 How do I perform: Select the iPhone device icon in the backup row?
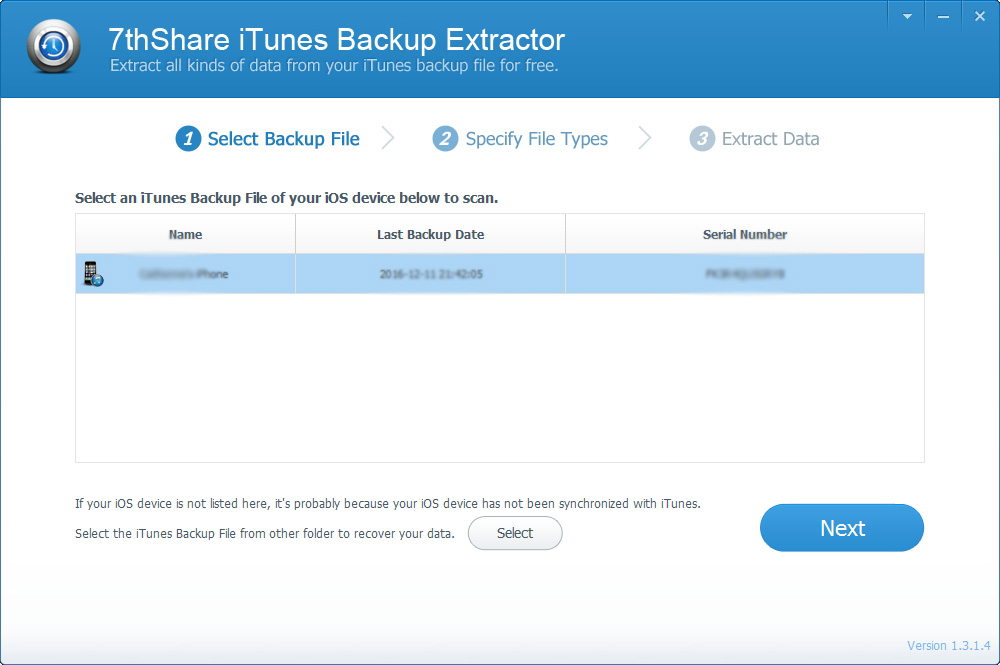click(x=93, y=274)
